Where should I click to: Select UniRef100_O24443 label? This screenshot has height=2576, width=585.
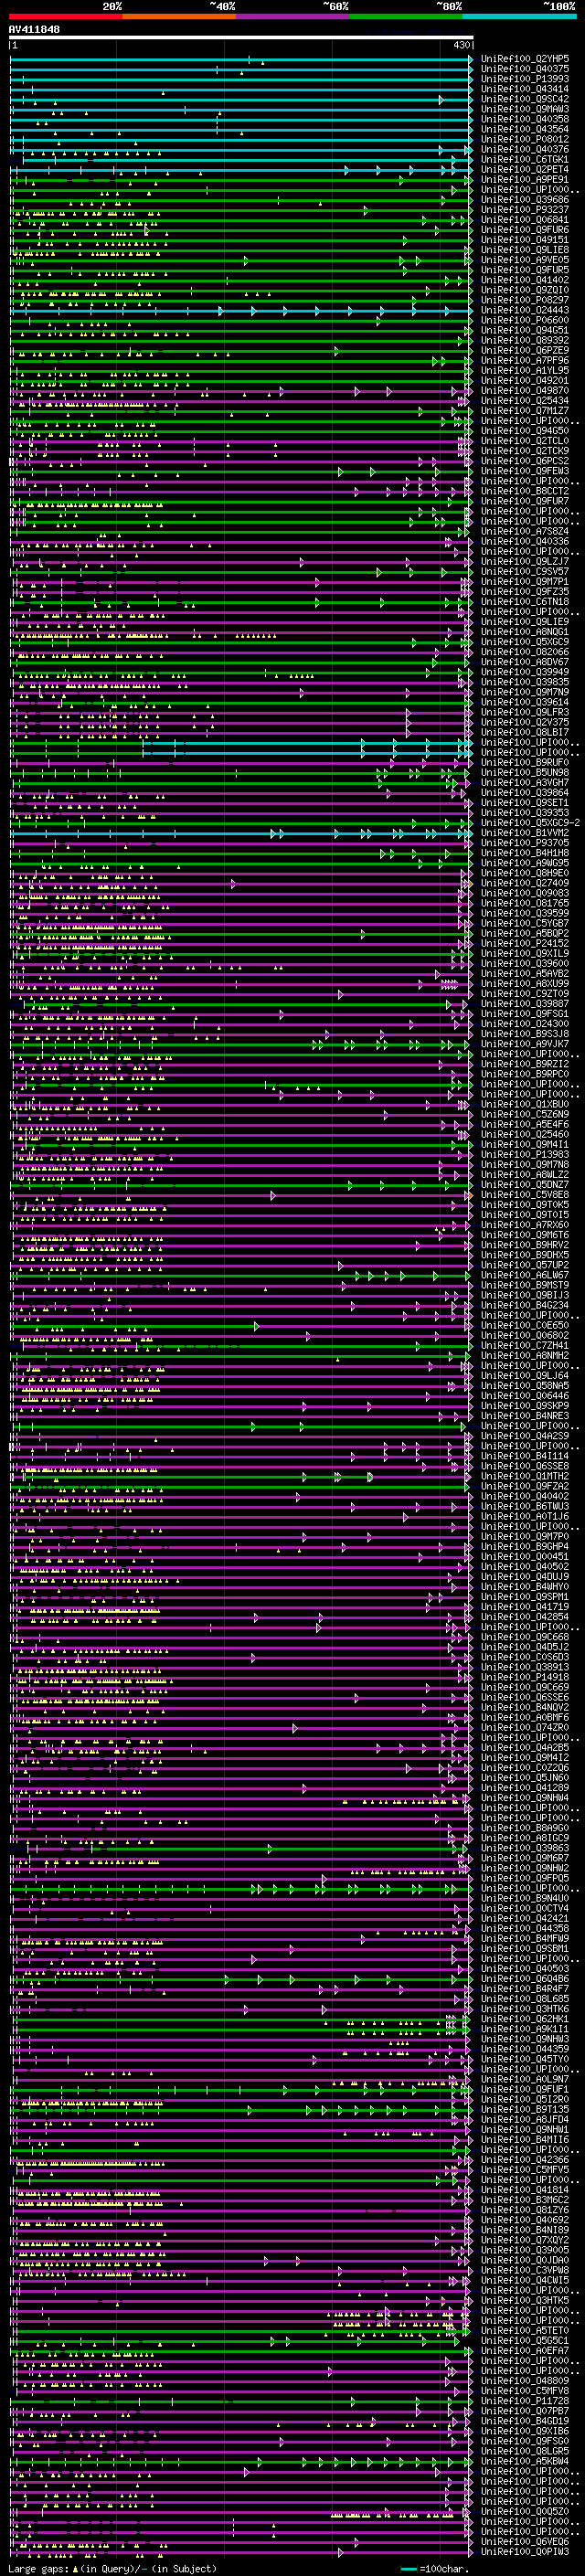click(x=525, y=310)
